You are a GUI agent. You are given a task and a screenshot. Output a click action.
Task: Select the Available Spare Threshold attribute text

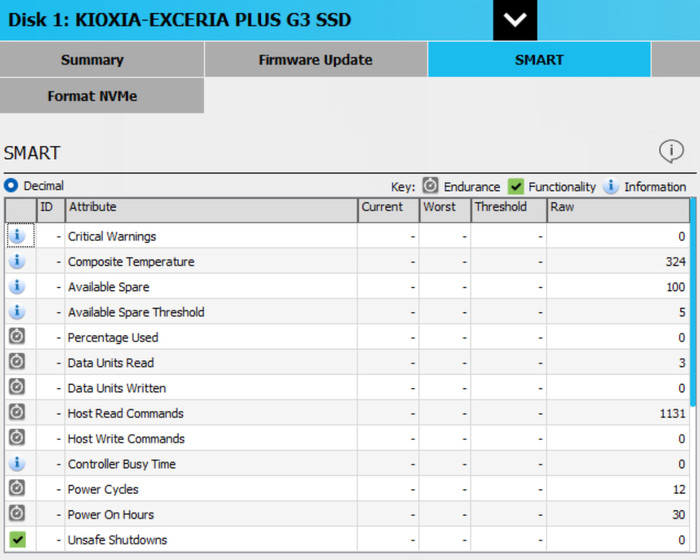[x=136, y=312]
